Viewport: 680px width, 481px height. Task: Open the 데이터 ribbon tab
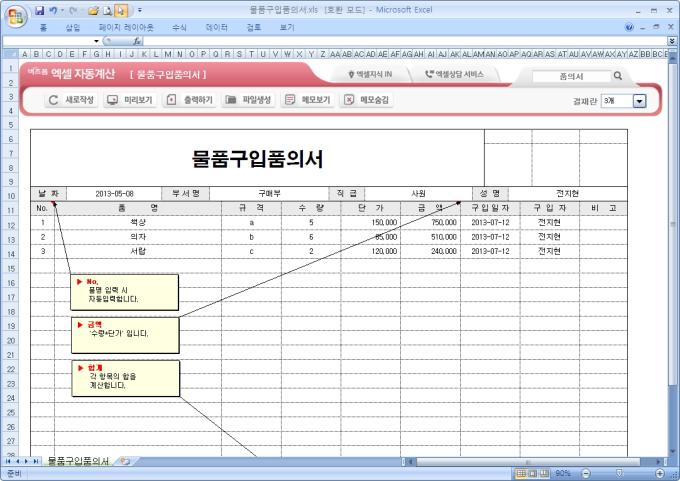216,28
